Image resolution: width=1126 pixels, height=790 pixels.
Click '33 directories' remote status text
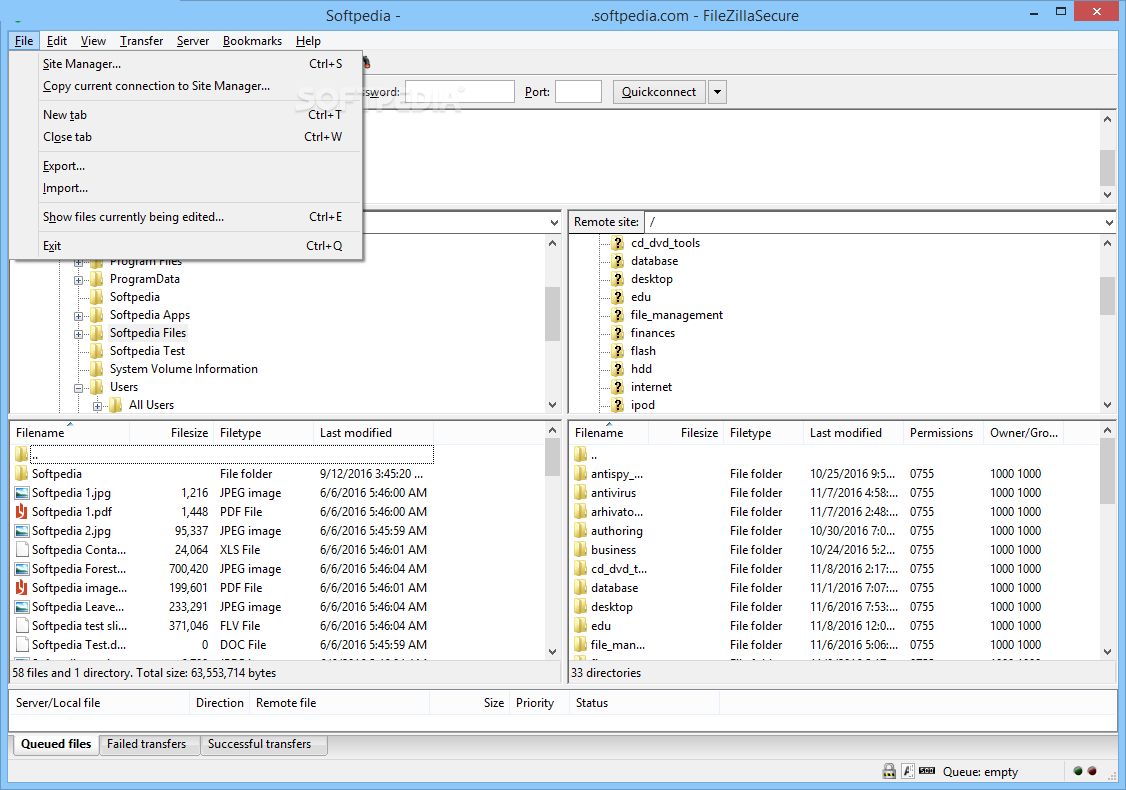[x=606, y=673]
